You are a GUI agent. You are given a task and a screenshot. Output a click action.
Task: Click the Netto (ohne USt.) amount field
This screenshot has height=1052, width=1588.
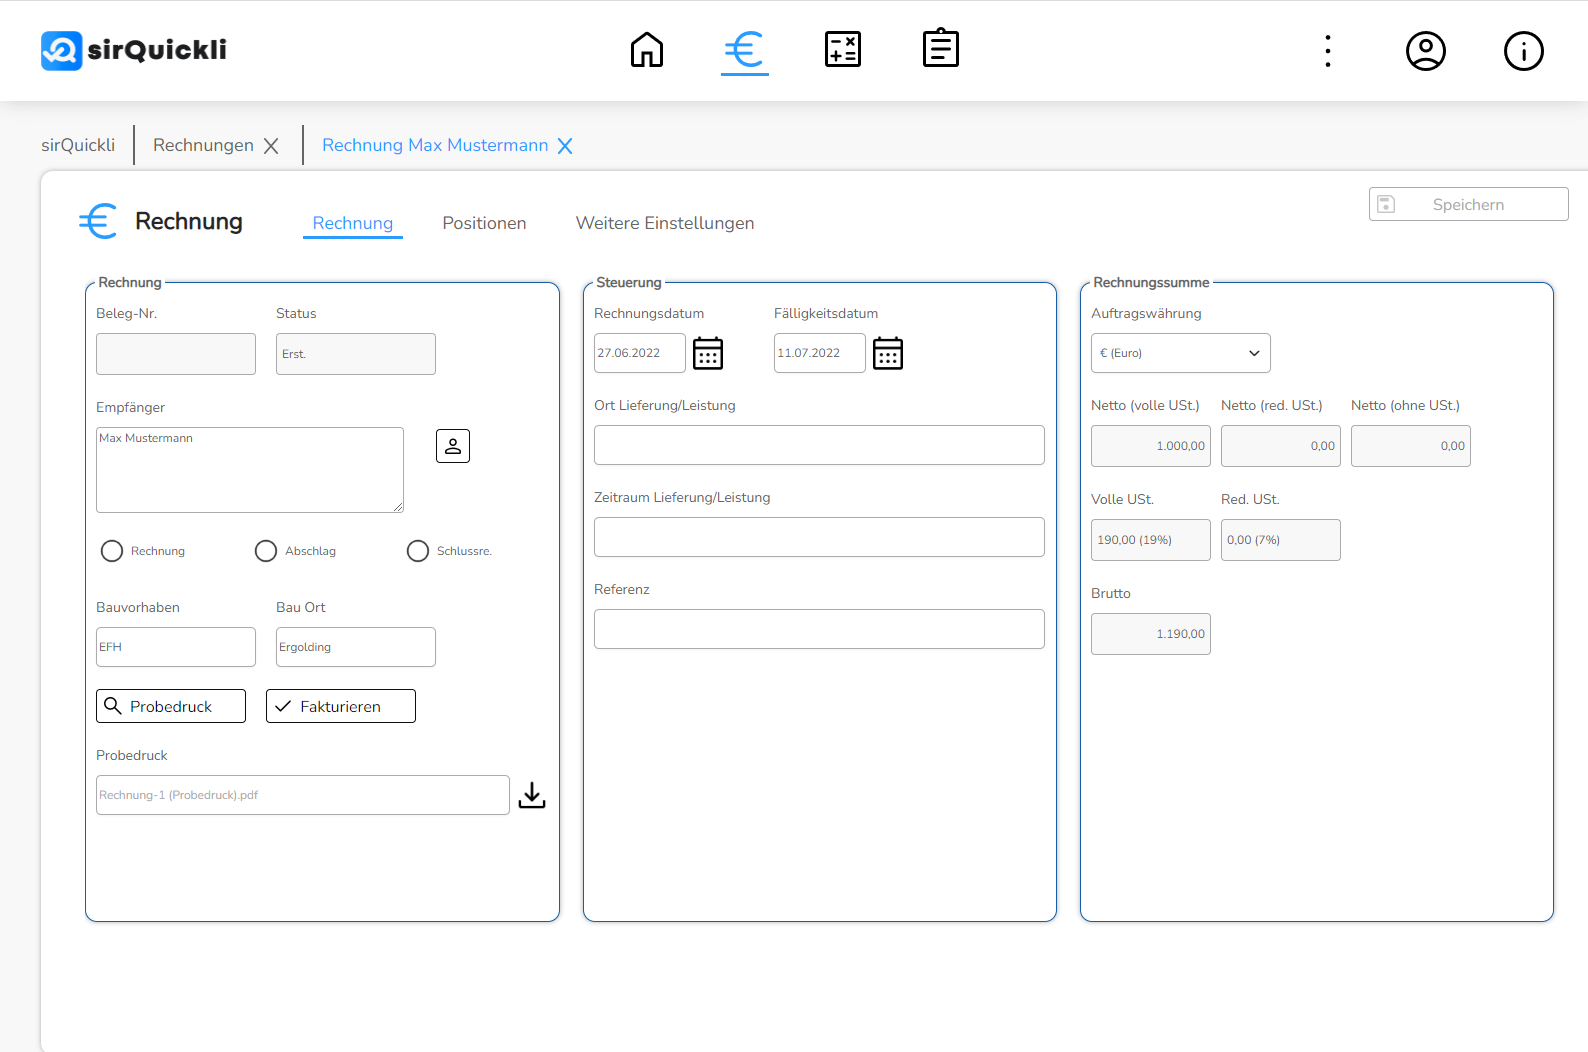pyautogui.click(x=1411, y=446)
